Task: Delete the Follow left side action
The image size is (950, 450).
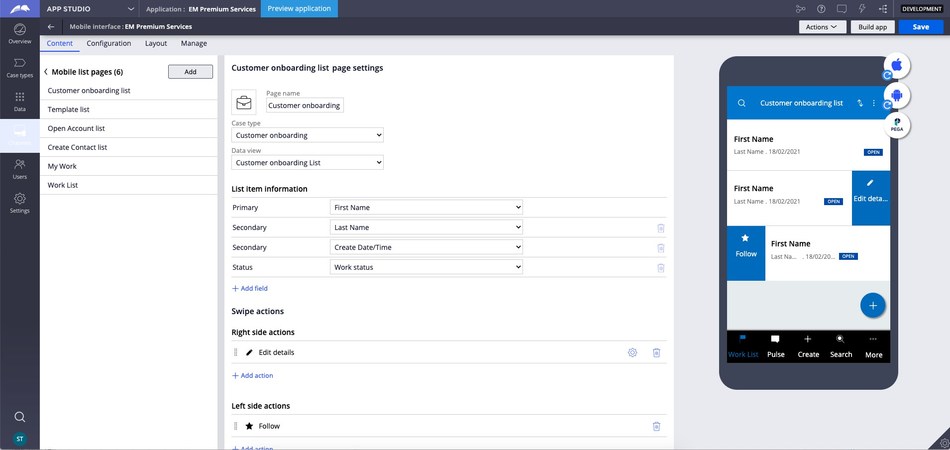Action: (656, 426)
